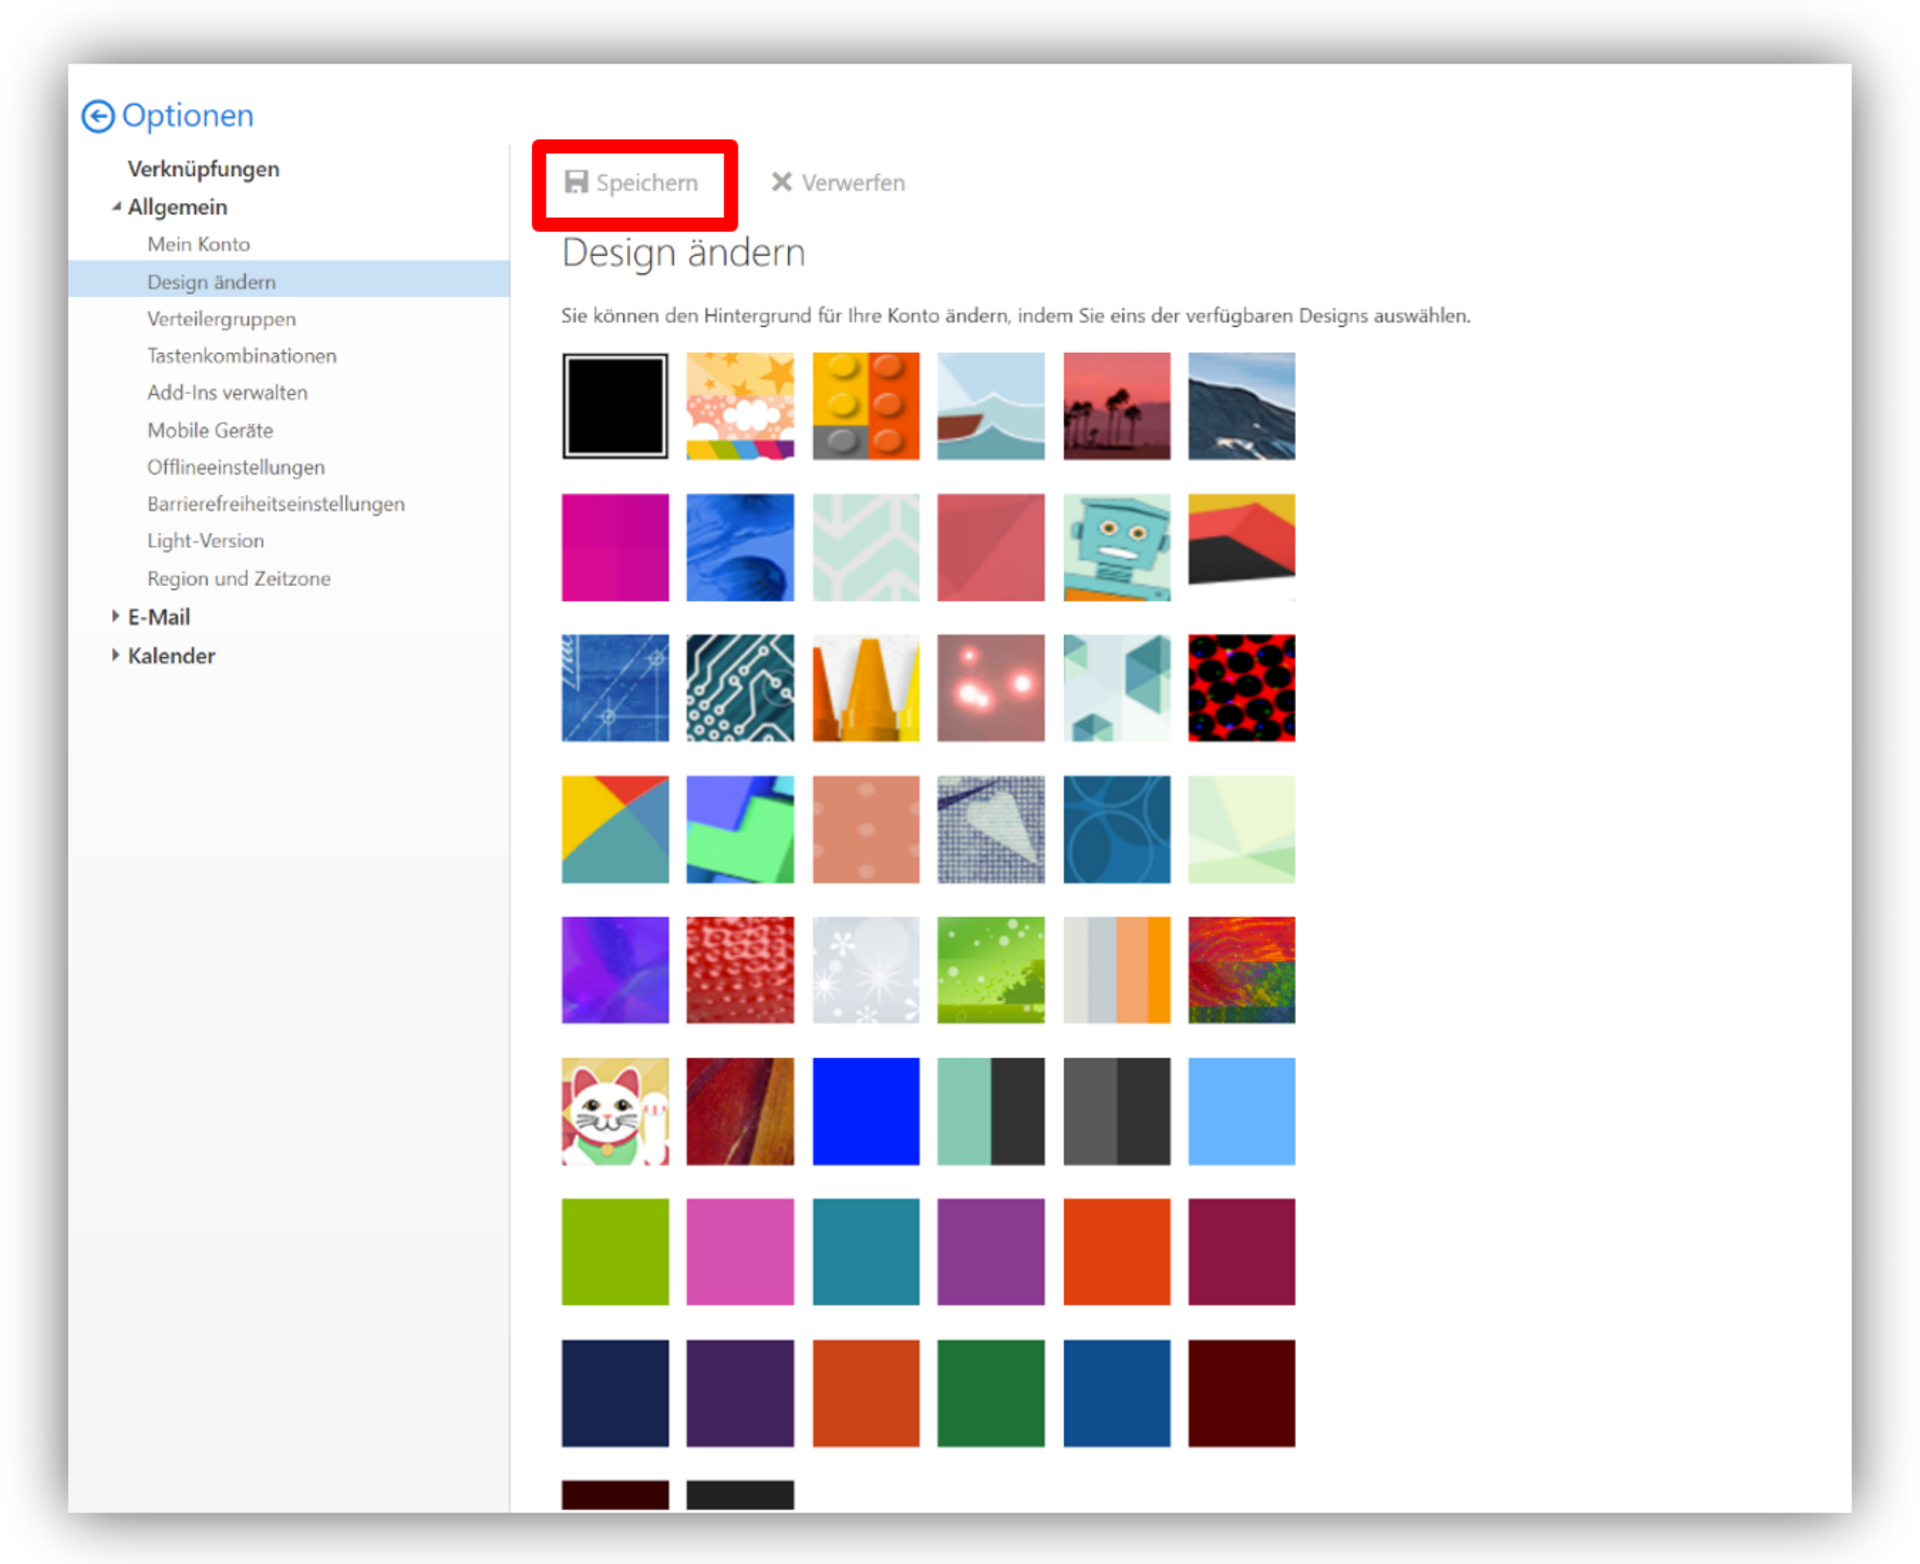Choose the lucky cat theme
Screen dimensions: 1920x1564
tap(615, 1111)
